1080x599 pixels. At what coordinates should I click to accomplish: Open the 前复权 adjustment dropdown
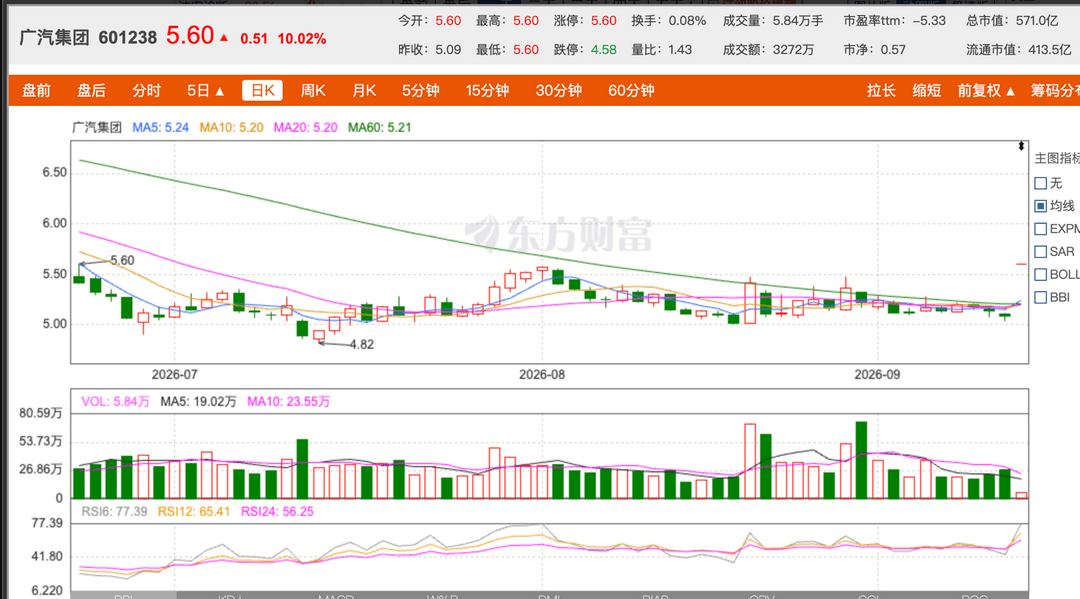point(986,90)
